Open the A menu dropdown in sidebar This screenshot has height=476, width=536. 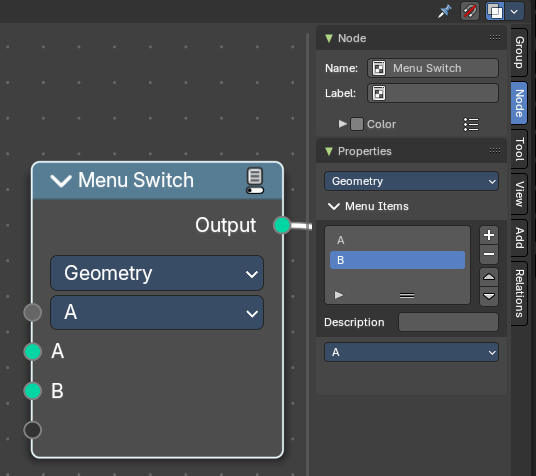[x=411, y=352]
